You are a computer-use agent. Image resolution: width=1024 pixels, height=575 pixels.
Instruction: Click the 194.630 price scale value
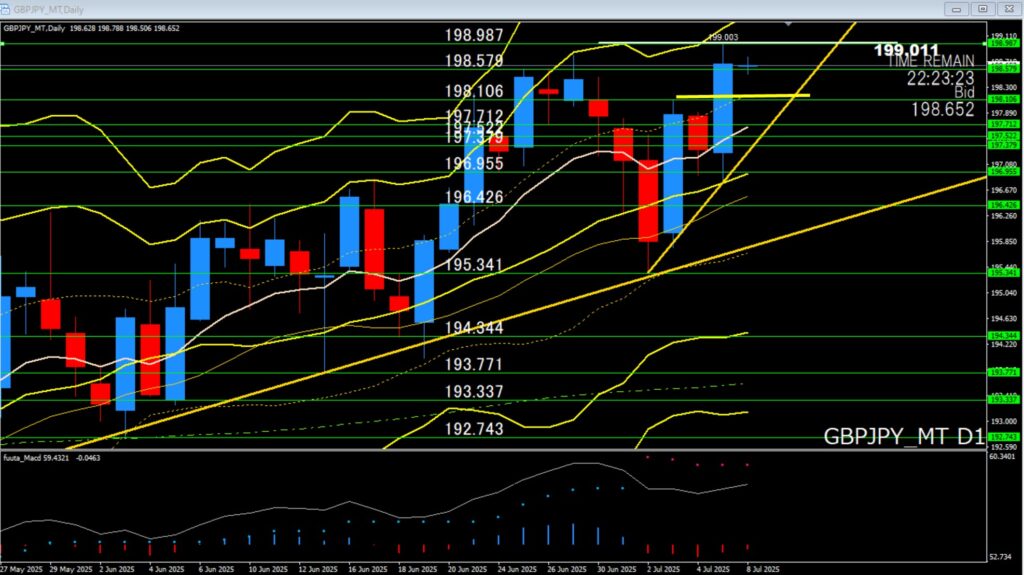1004,319
